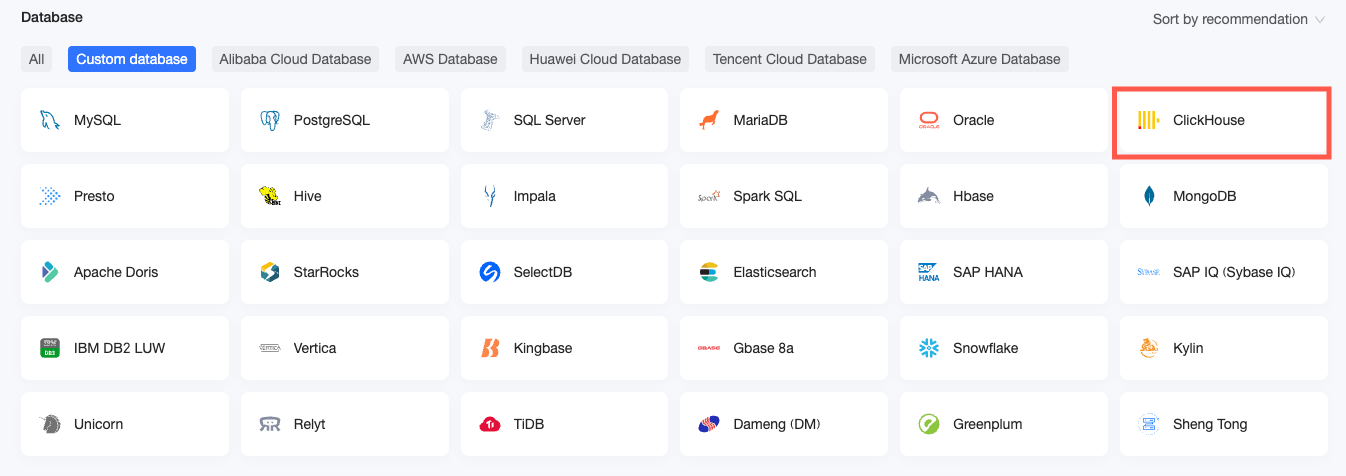Click the Dameng DM logo icon
Screen dimensions: 1346x476
709,424
